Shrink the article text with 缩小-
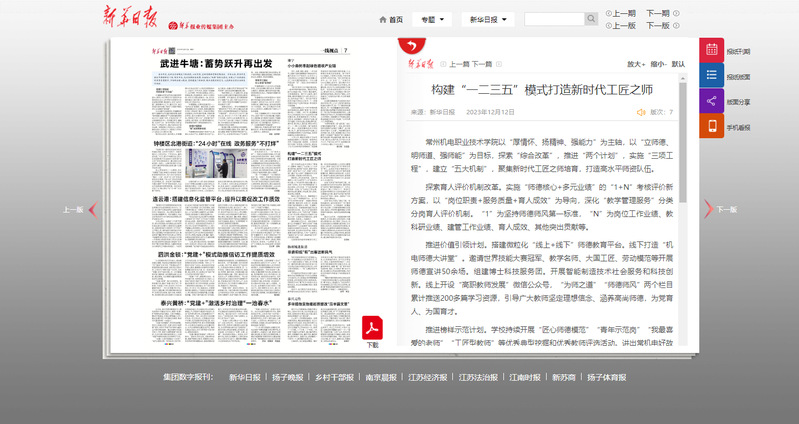Image resolution: width=799 pixels, height=424 pixels. click(658, 64)
